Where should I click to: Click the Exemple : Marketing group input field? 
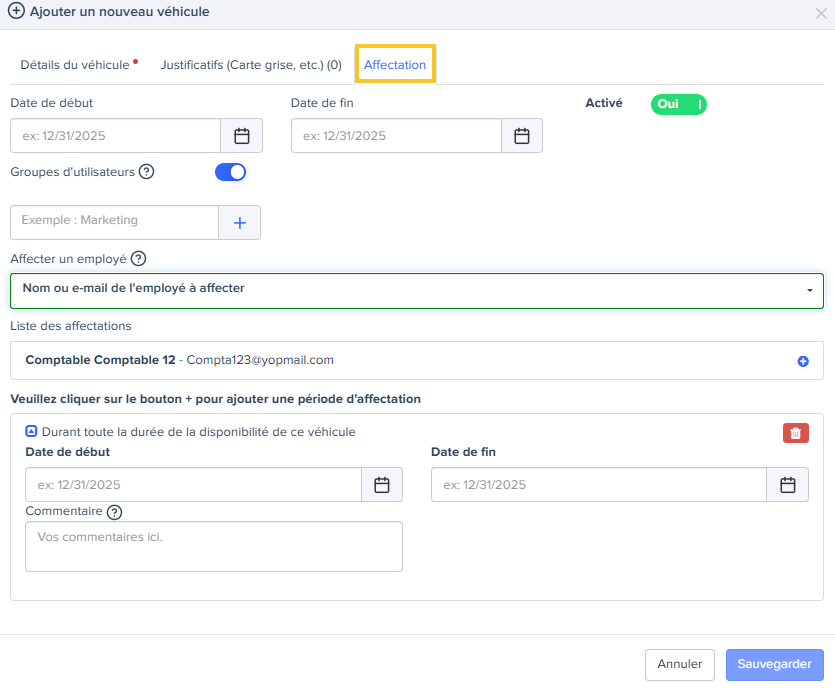[x=114, y=221]
